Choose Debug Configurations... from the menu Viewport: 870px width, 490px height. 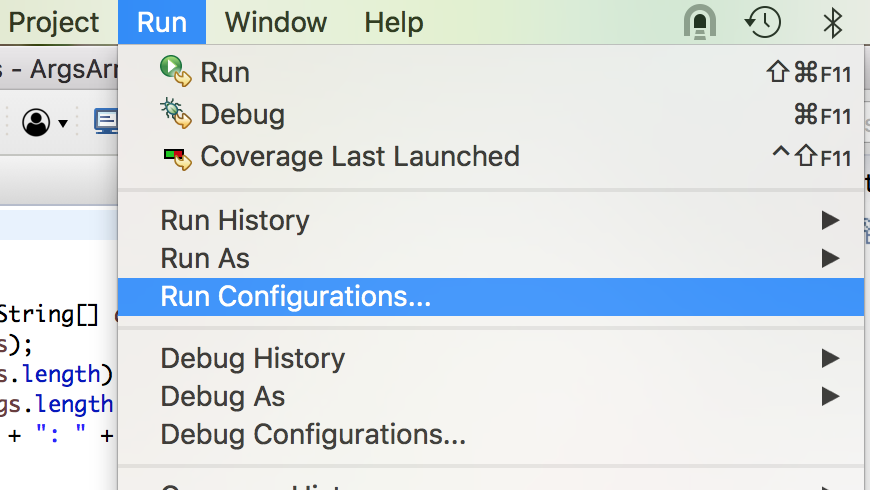[x=312, y=435]
